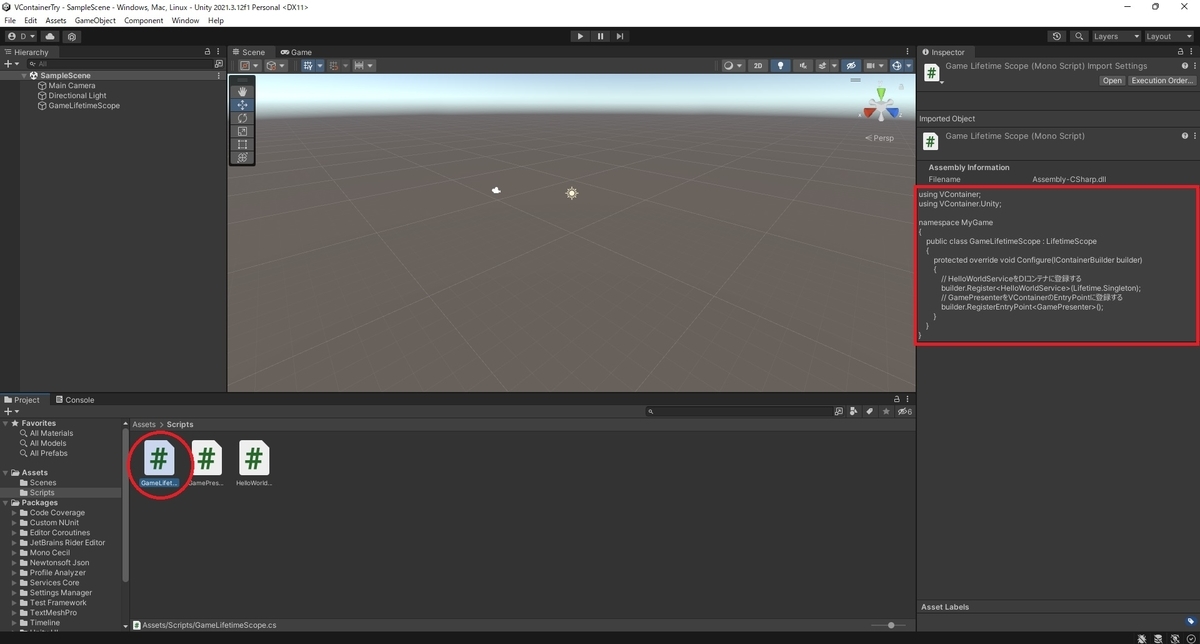Click the Step frame button
1200x644 pixels.
pos(620,36)
